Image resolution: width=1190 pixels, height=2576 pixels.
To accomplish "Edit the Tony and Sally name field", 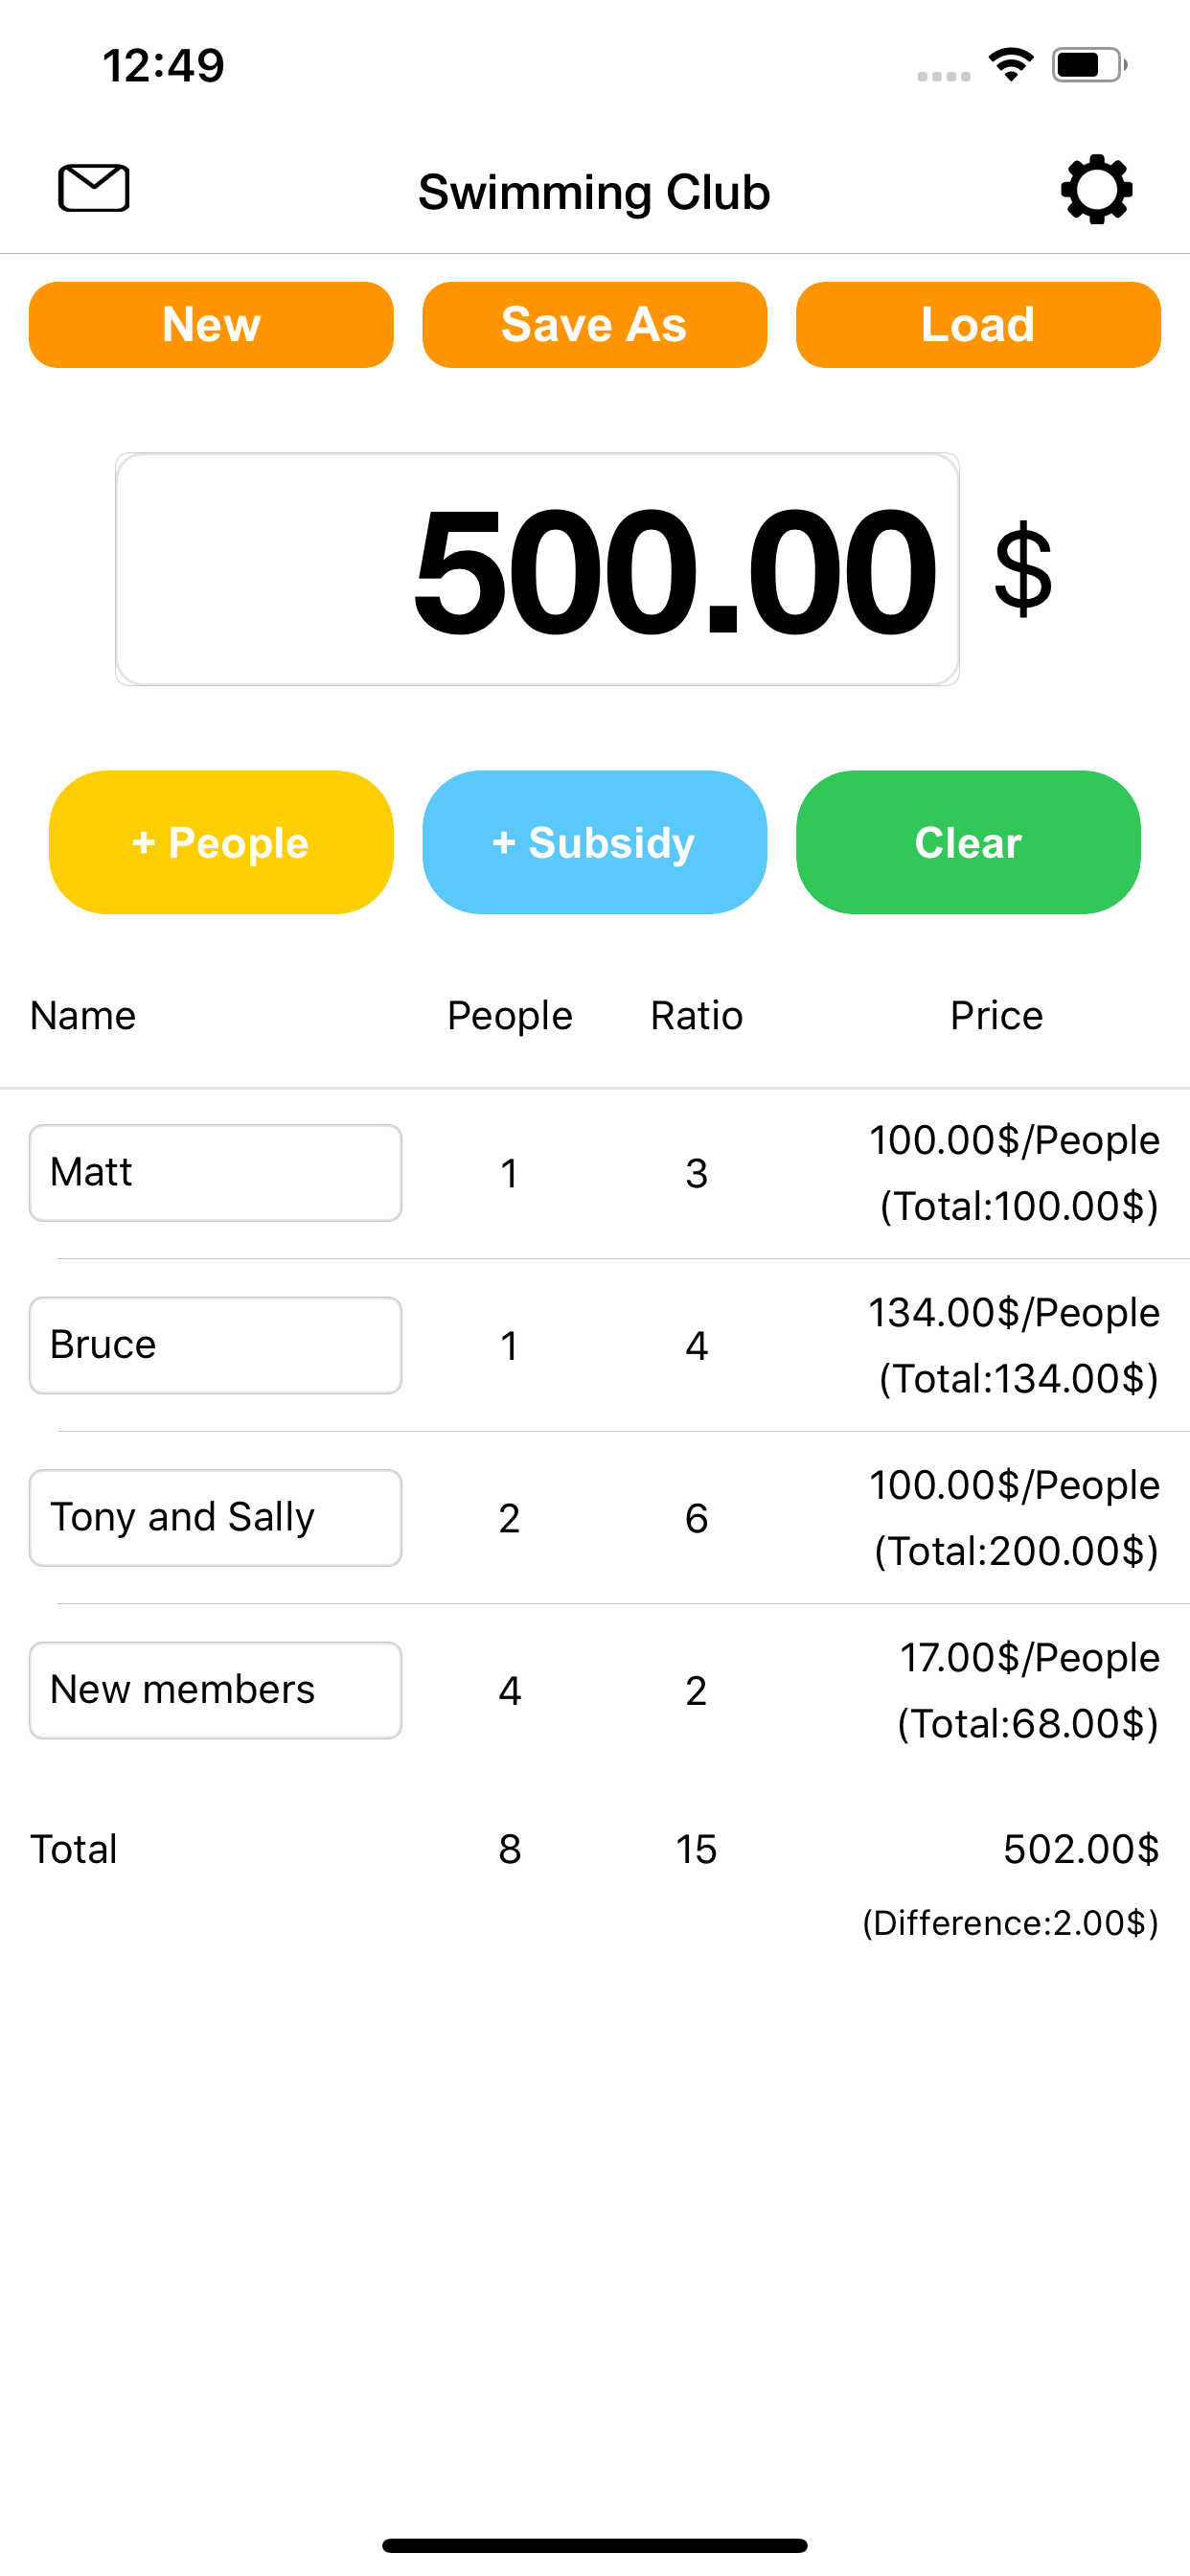I will [215, 1518].
